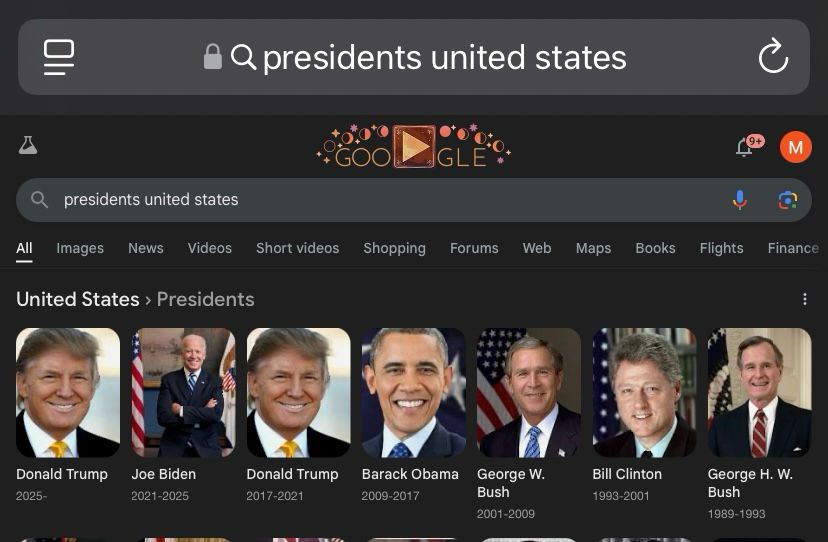Switch to the News tab
The image size is (828, 542).
click(x=146, y=248)
